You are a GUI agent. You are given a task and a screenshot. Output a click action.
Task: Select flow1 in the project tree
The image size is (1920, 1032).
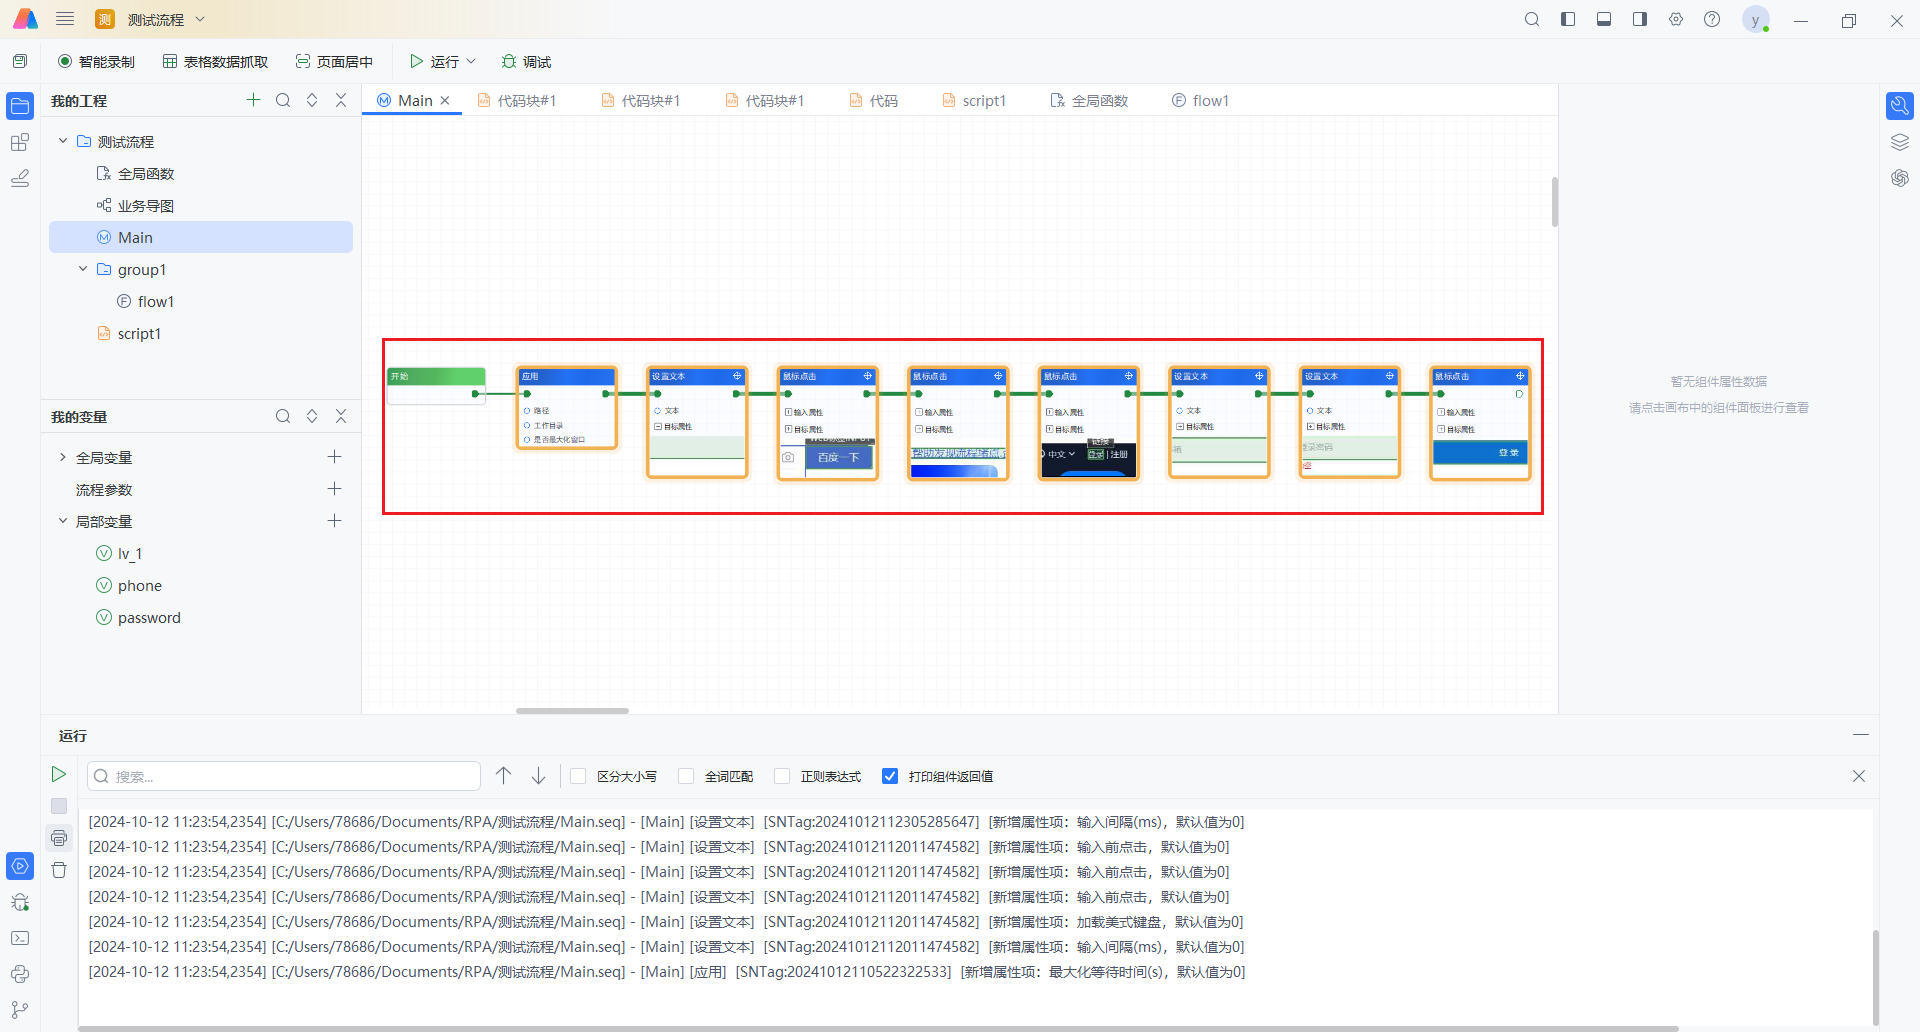pyautogui.click(x=156, y=301)
